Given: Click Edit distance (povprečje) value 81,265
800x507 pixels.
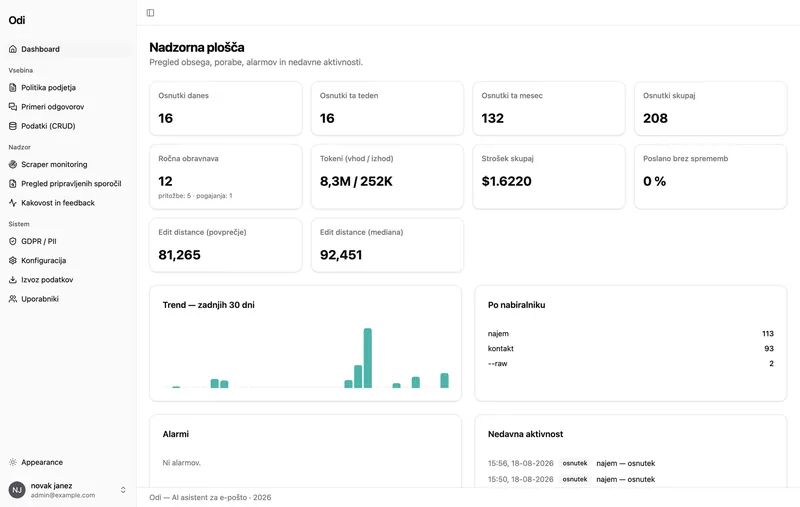Looking at the screenshot, I should click(x=179, y=255).
